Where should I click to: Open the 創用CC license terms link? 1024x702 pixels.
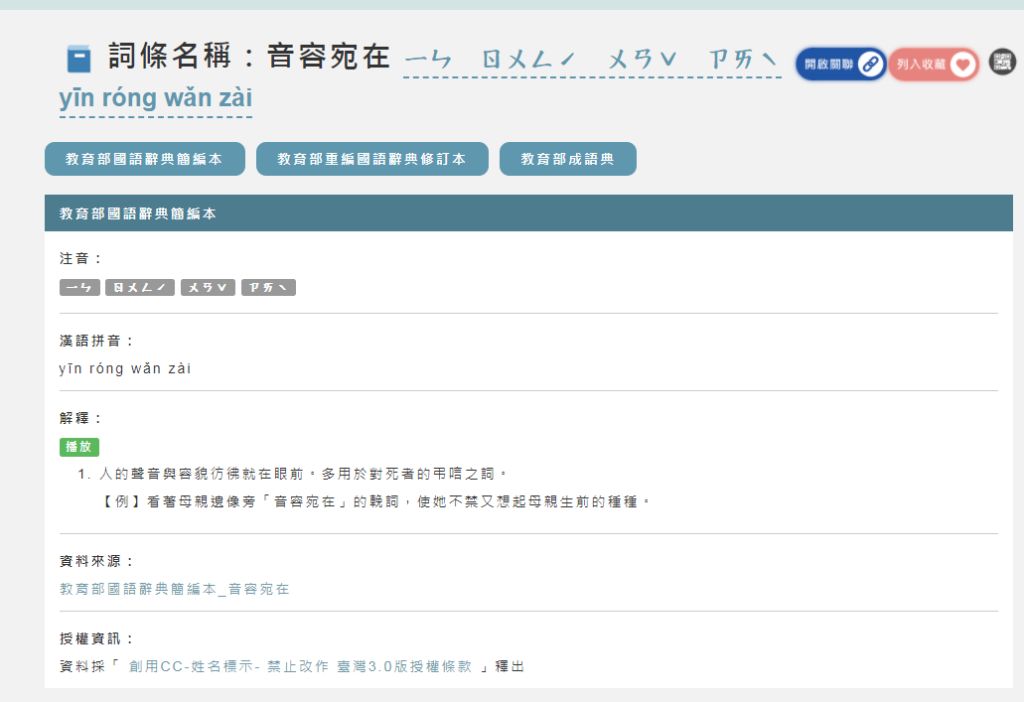coord(300,666)
